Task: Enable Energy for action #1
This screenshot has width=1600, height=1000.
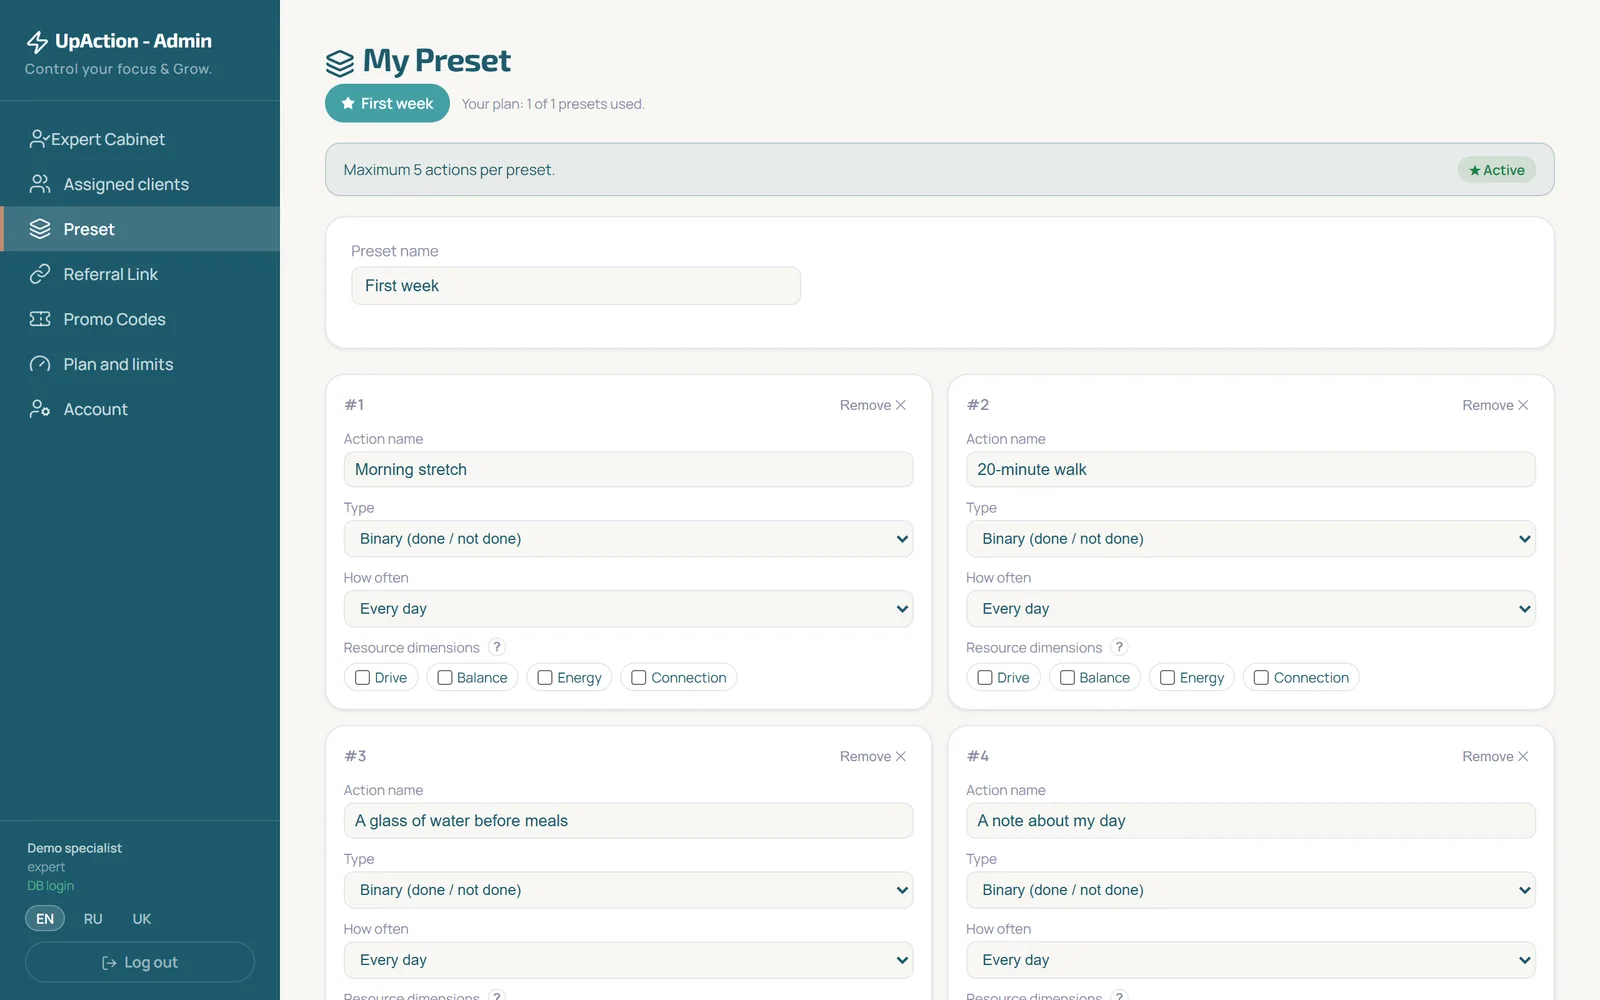Action: pos(545,677)
